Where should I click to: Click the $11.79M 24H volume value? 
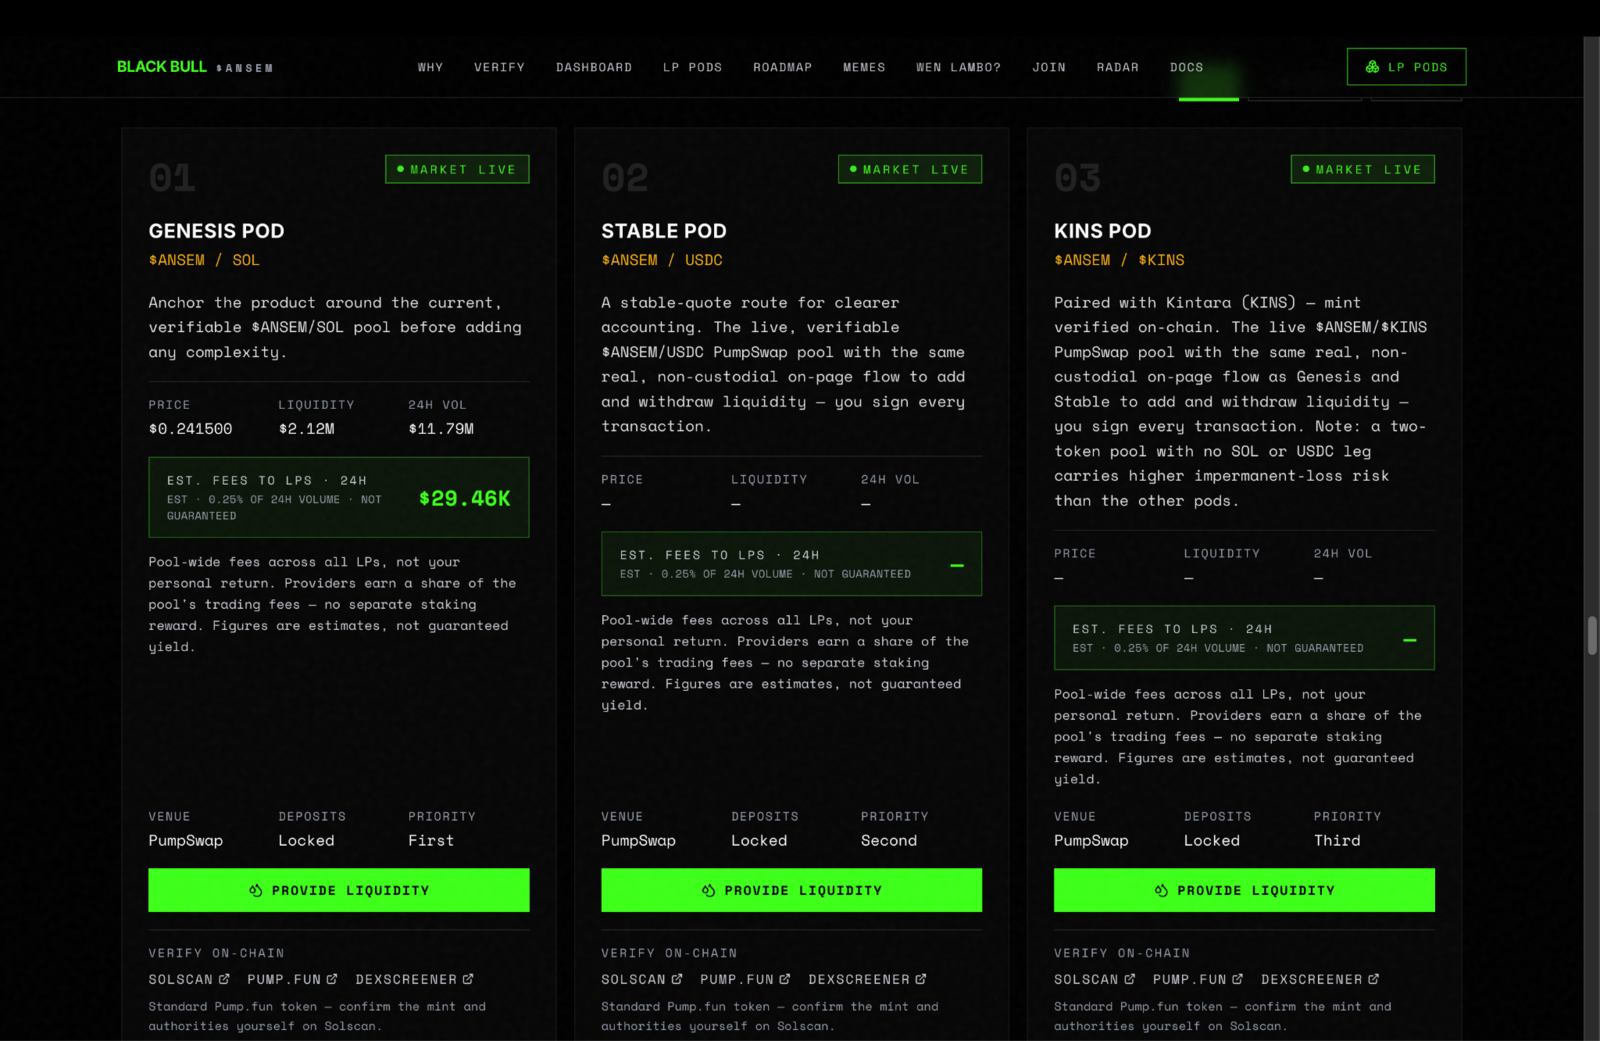pos(441,429)
